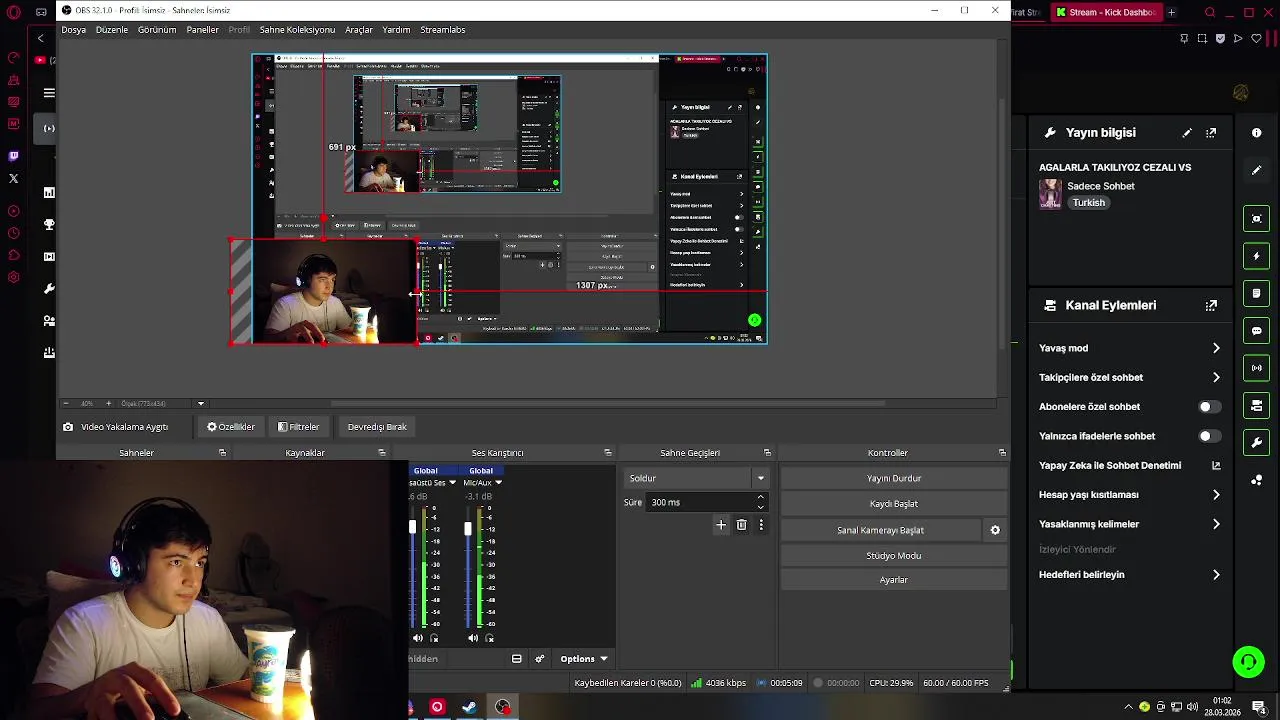The image size is (1280, 720).
Task: Open the Masaüstü Ses channel dropdown arrow
Action: pyautogui.click(x=452, y=483)
